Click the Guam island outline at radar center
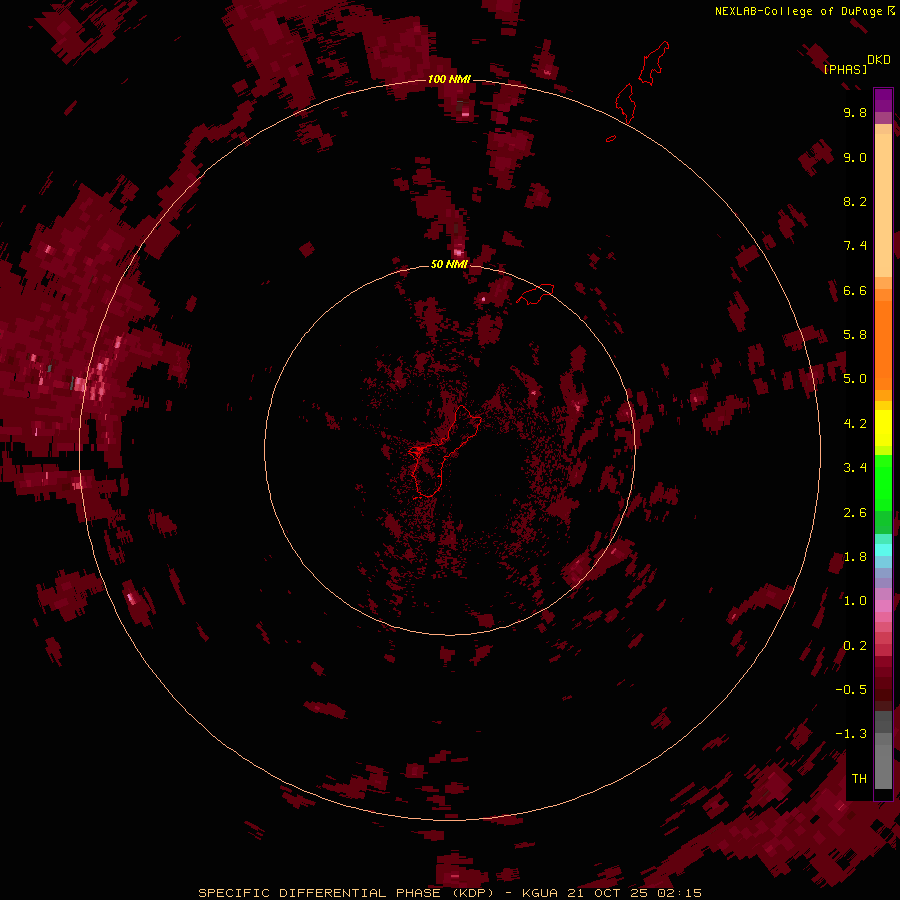Screen dimensions: 900x900 coord(444,451)
